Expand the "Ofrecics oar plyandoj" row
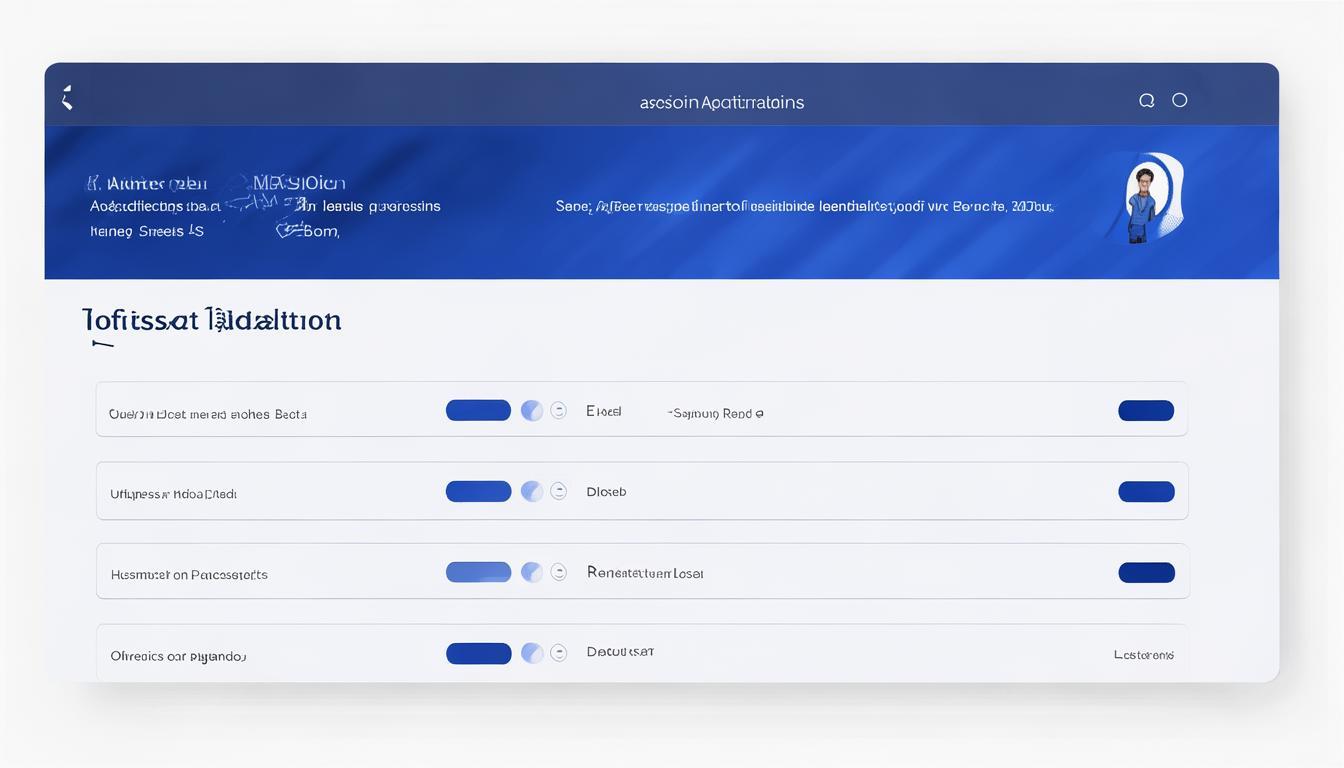Screen dimensions: 1344x768 pos(178,657)
